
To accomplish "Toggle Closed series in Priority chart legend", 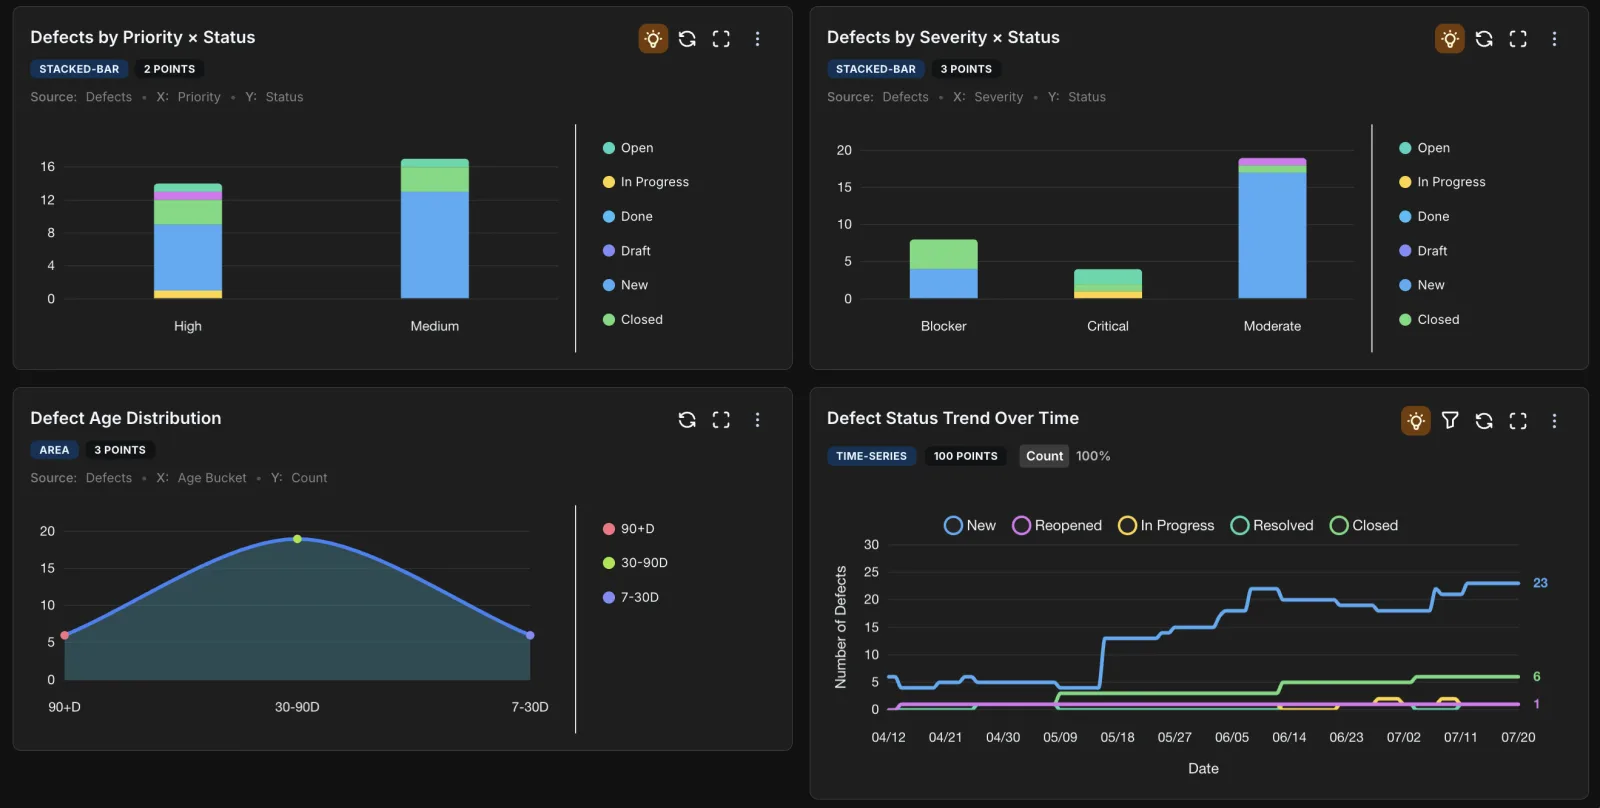I will [633, 320].
